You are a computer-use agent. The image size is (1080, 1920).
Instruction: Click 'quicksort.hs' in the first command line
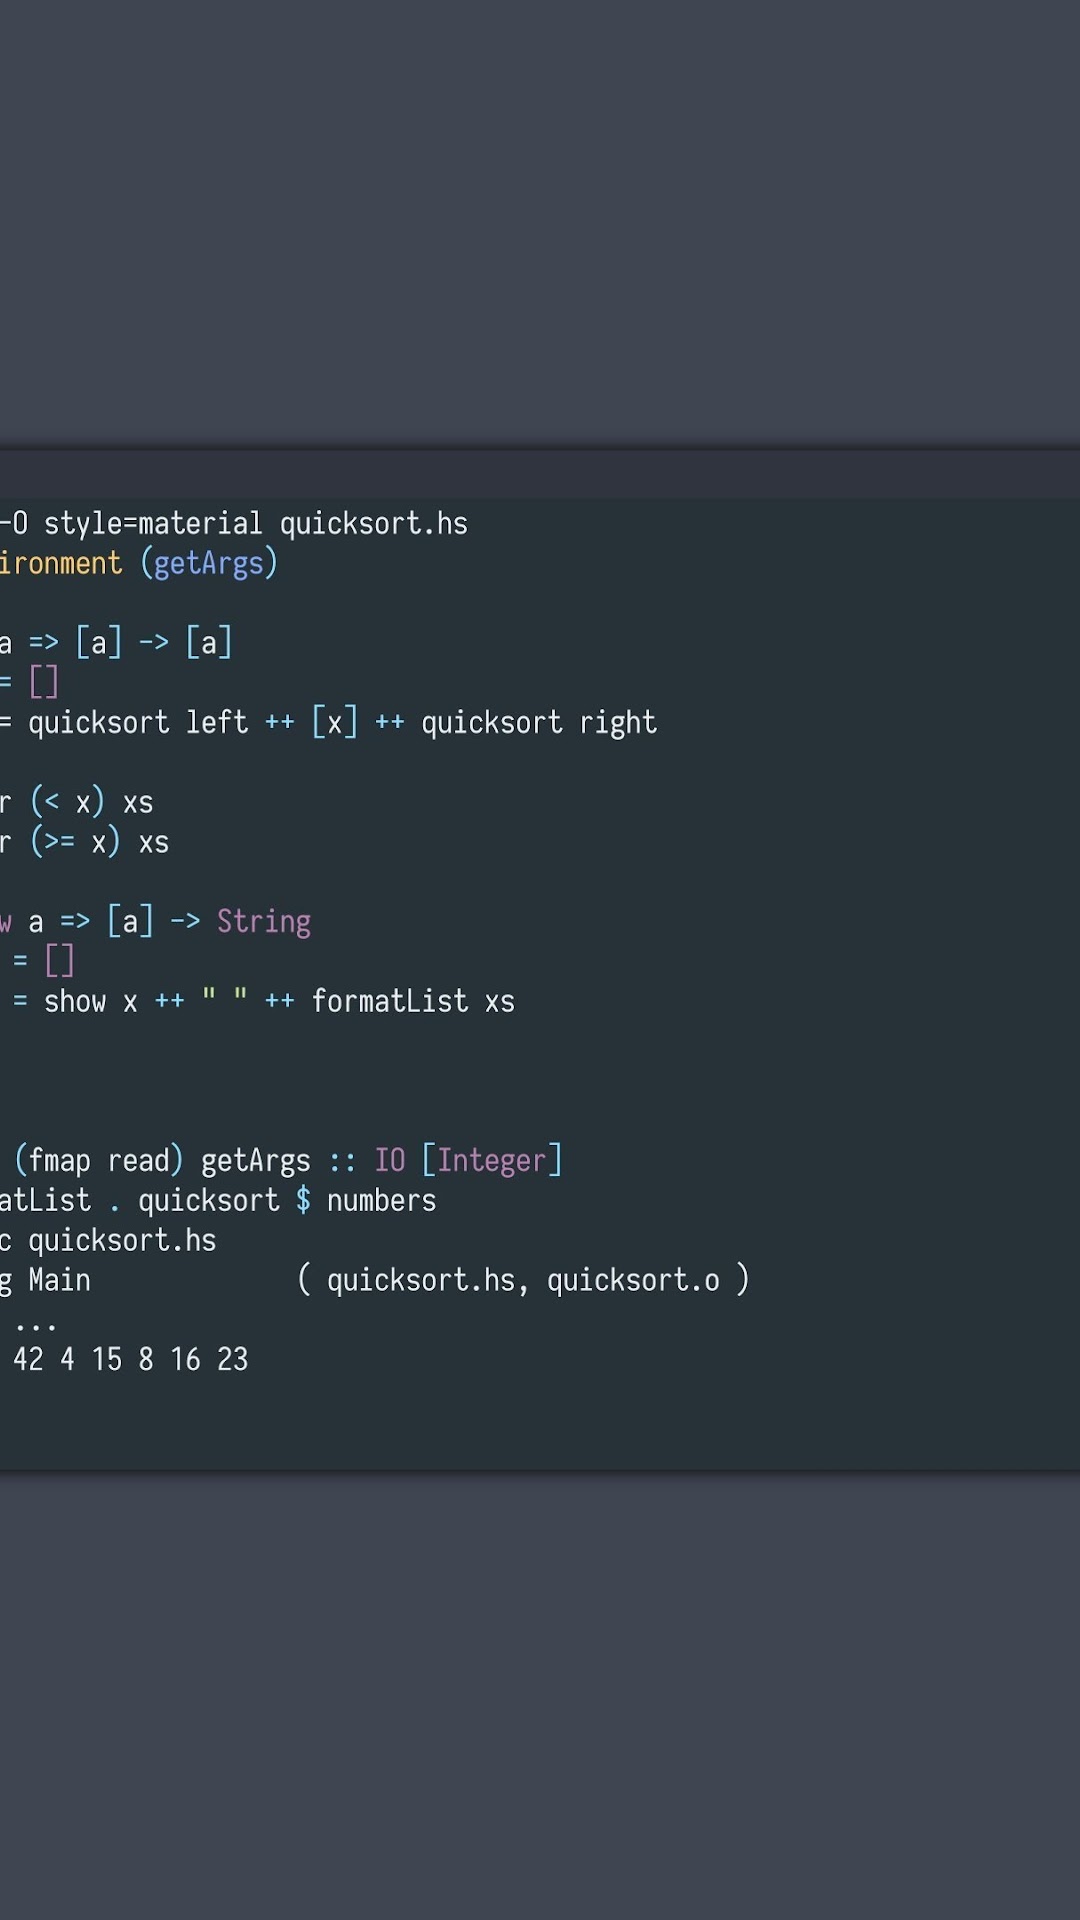click(374, 523)
